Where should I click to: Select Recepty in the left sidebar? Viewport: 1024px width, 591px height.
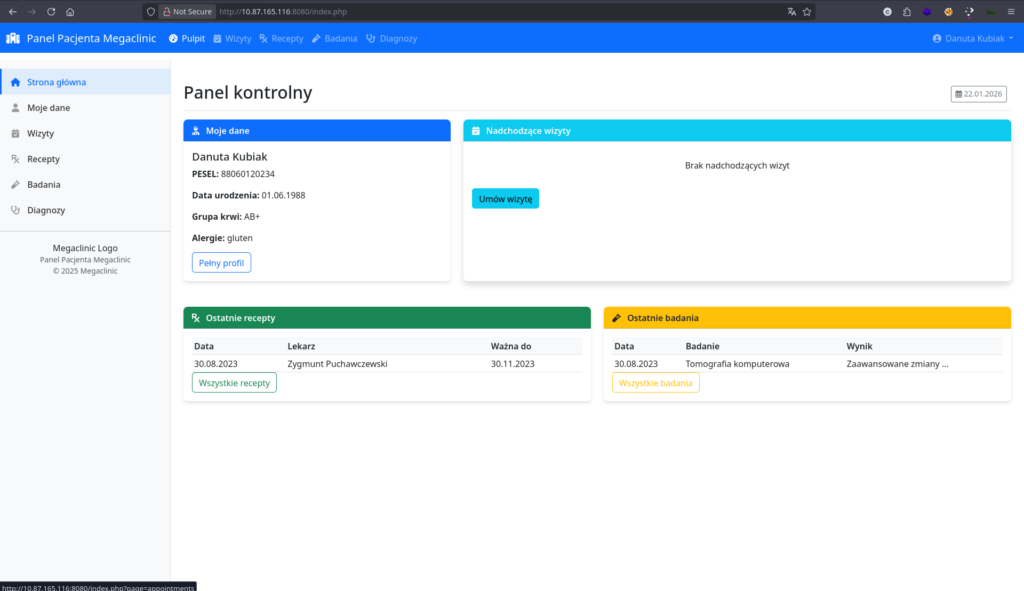point(43,159)
